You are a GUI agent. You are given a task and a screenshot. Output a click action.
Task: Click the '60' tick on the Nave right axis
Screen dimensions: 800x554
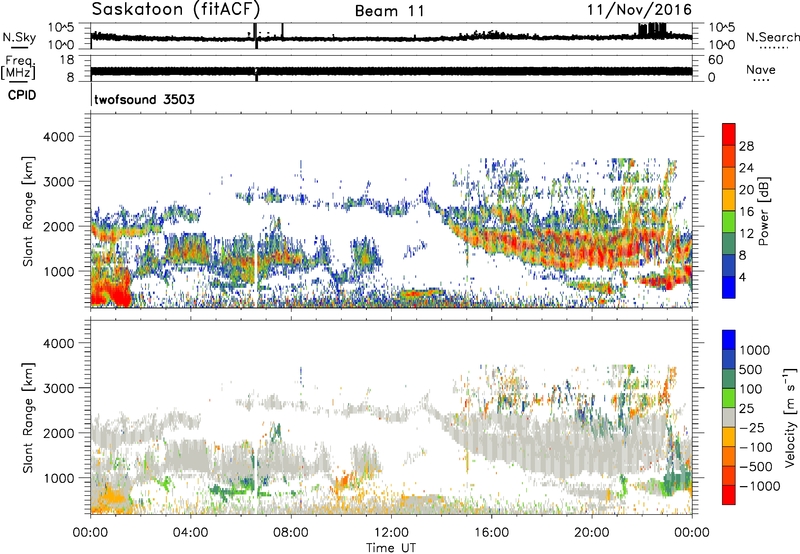715,60
